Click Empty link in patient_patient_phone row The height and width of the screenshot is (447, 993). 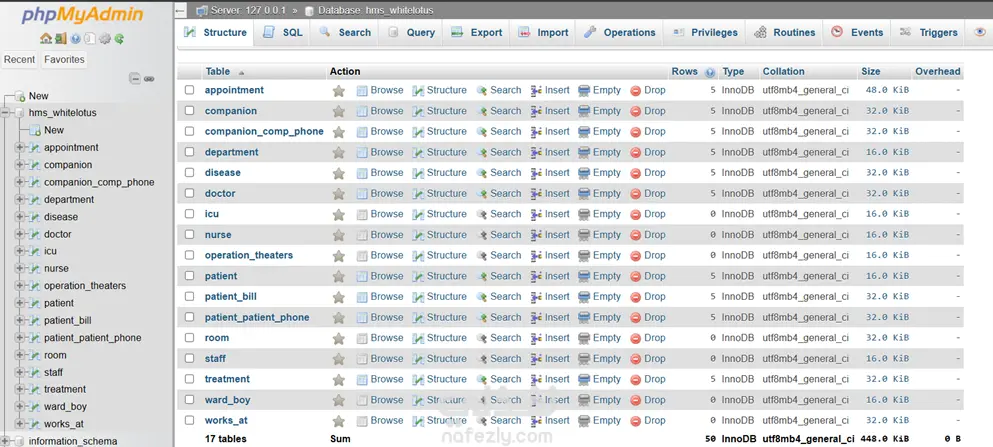[x=607, y=318]
